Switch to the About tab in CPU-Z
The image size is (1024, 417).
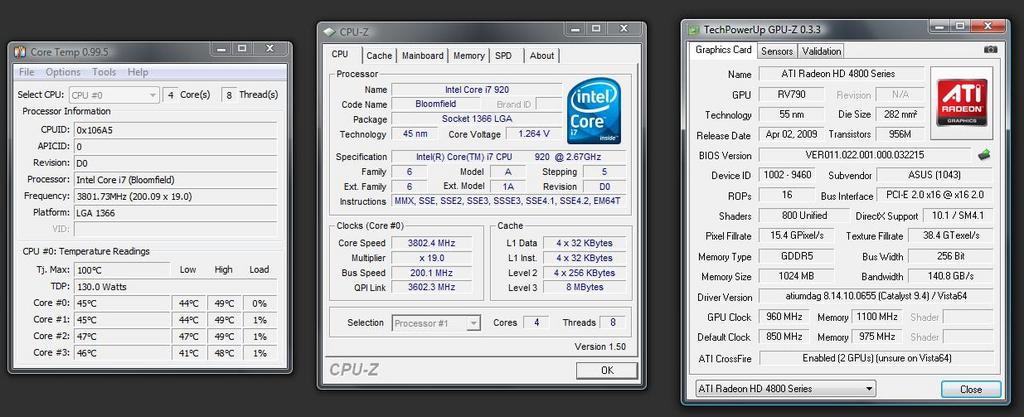(542, 56)
